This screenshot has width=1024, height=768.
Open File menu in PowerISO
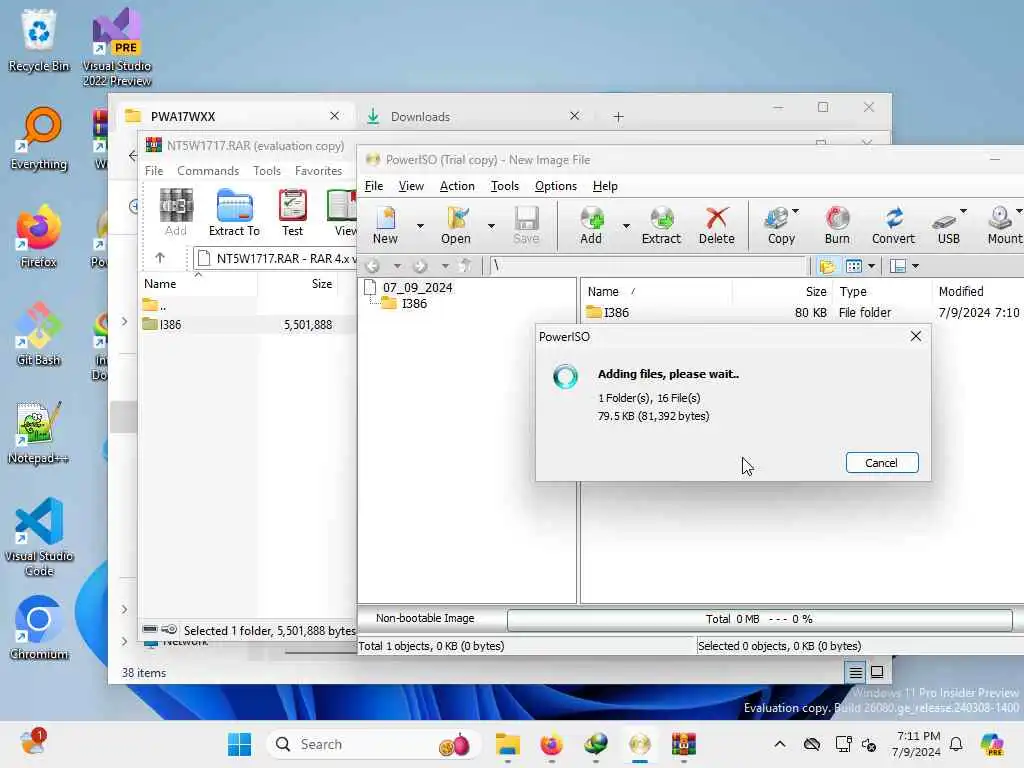pos(374,186)
